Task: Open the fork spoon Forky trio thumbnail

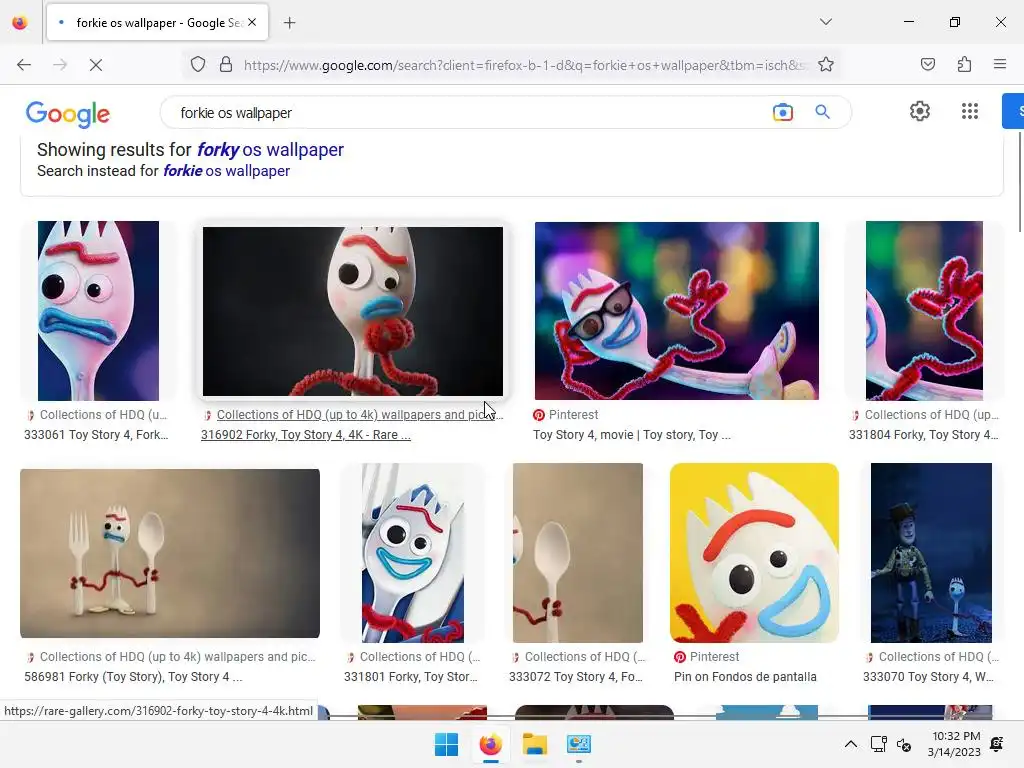Action: [x=170, y=553]
